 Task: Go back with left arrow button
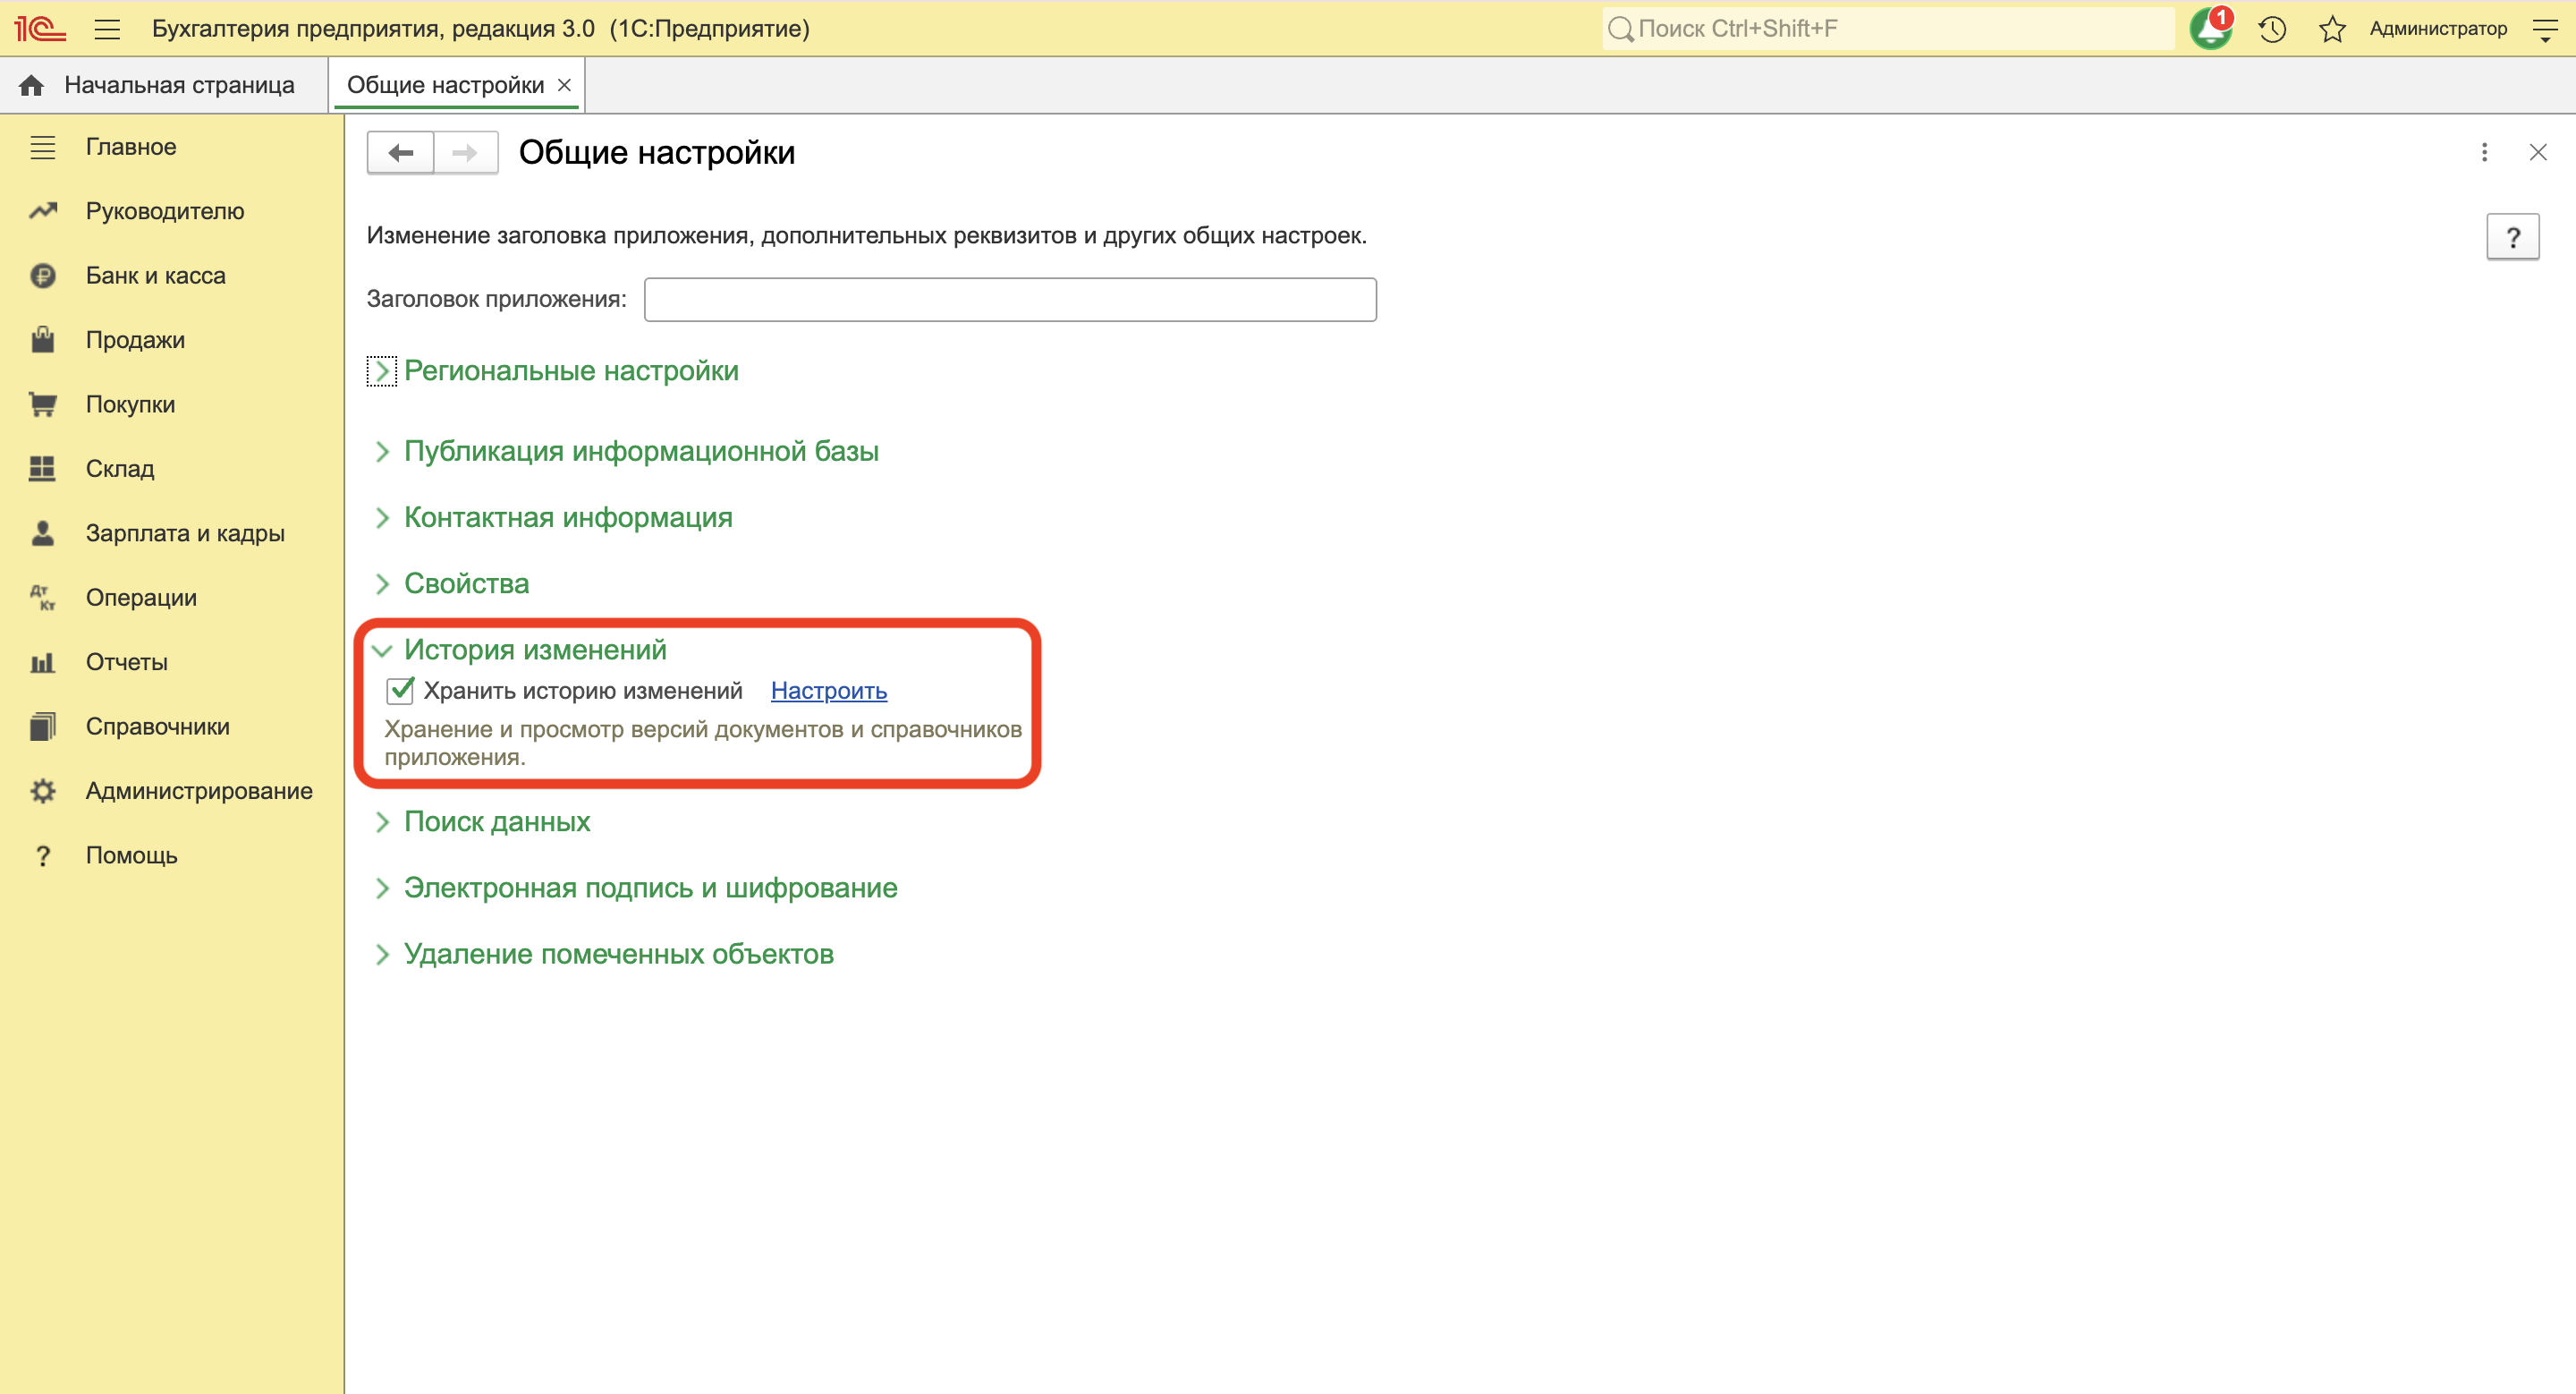coord(401,153)
